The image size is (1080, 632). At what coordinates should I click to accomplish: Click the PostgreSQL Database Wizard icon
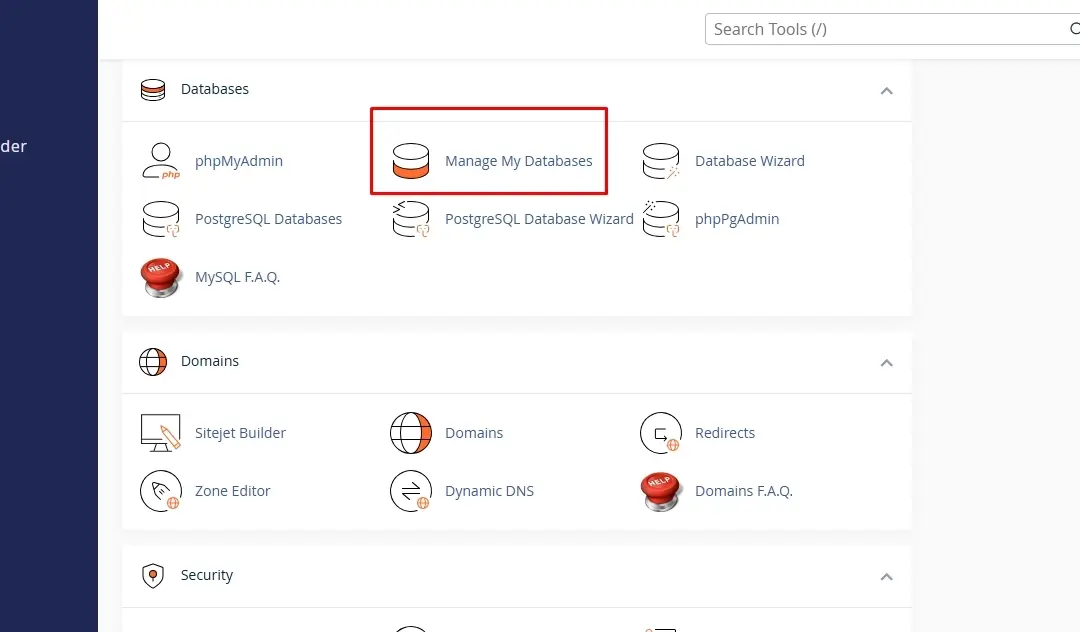click(411, 219)
